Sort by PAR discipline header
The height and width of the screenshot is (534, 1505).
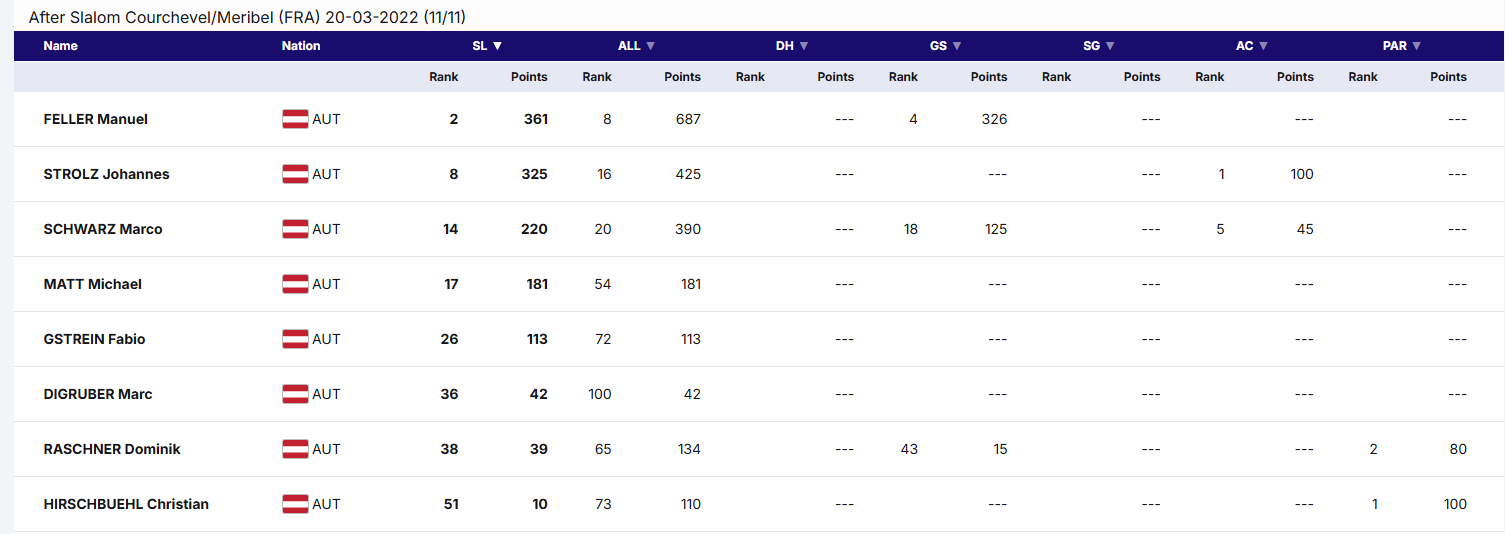click(1402, 46)
